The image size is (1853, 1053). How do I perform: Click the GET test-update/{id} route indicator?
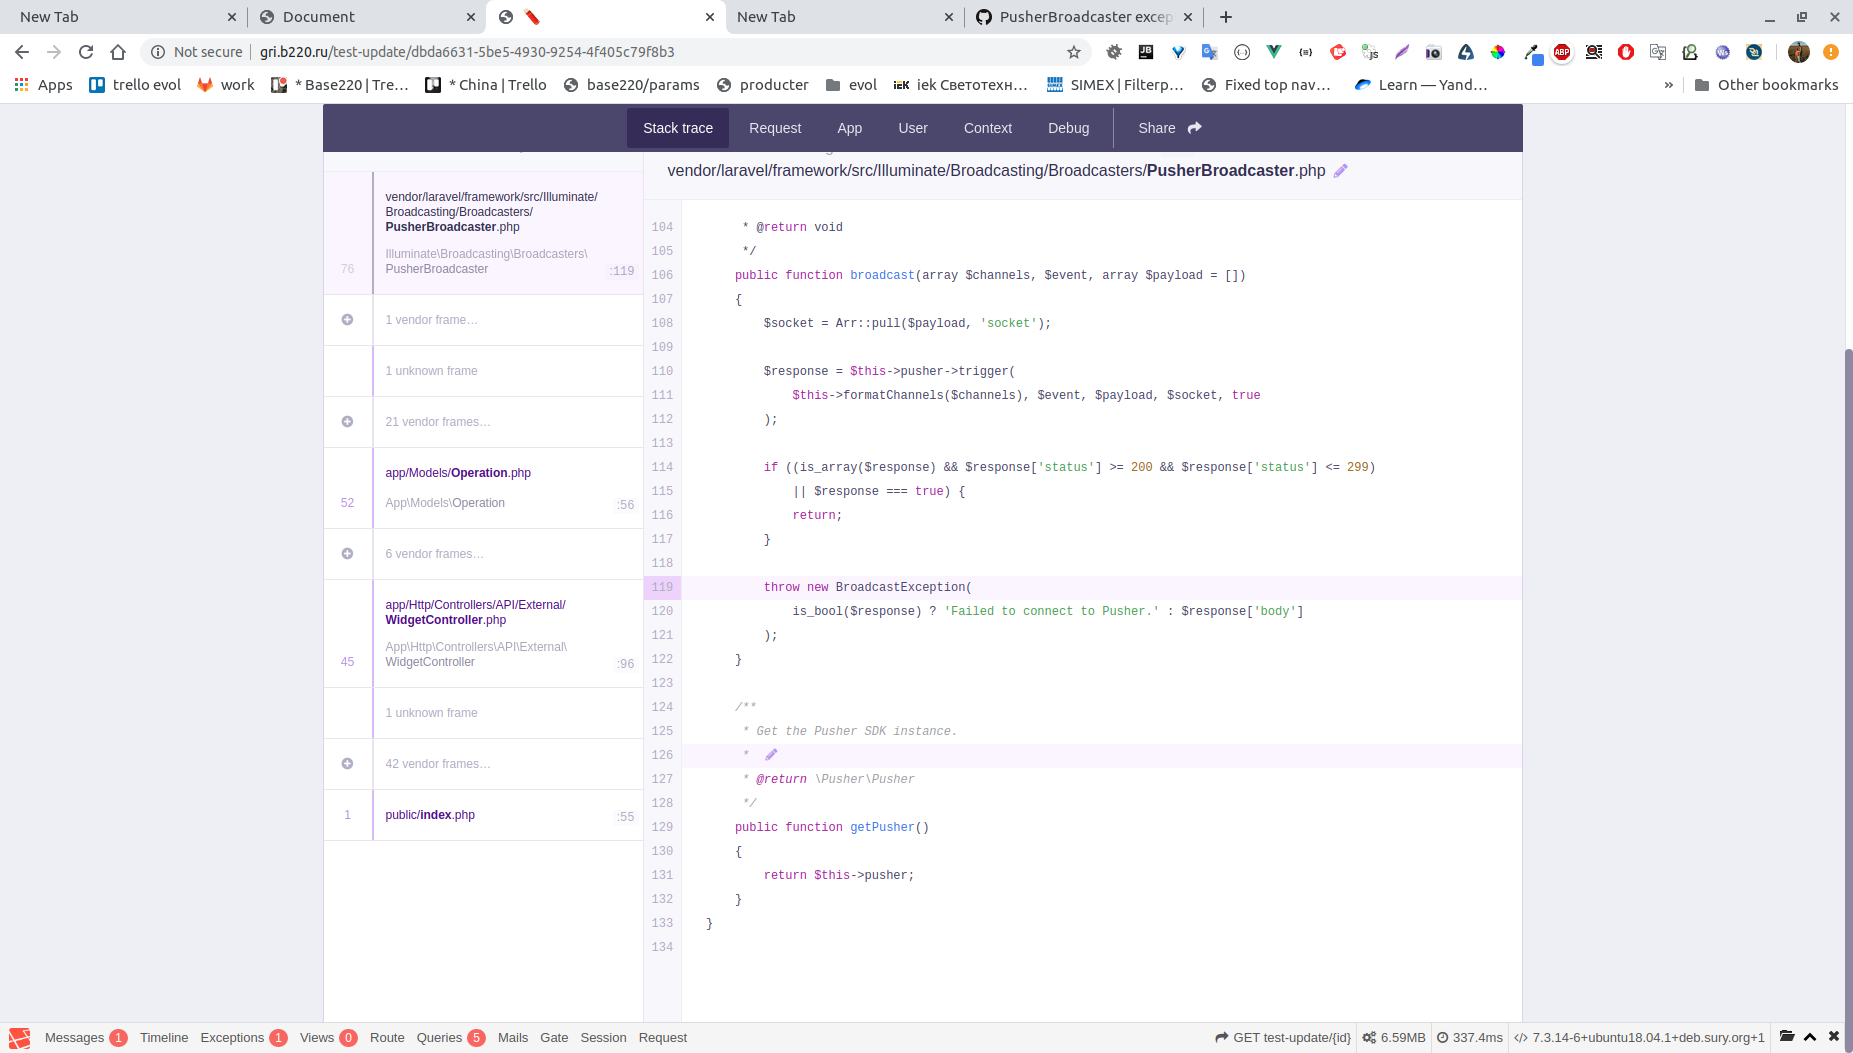pos(1283,1038)
